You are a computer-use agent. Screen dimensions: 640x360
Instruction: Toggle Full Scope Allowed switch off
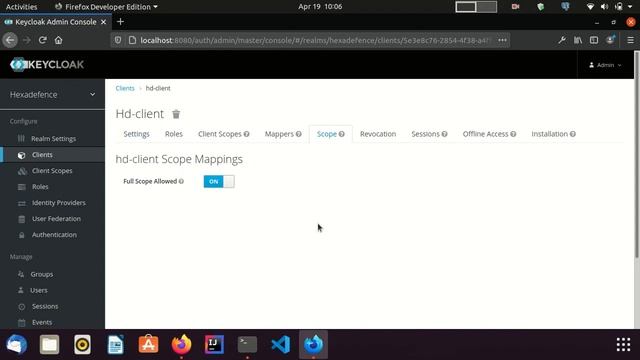click(x=219, y=182)
